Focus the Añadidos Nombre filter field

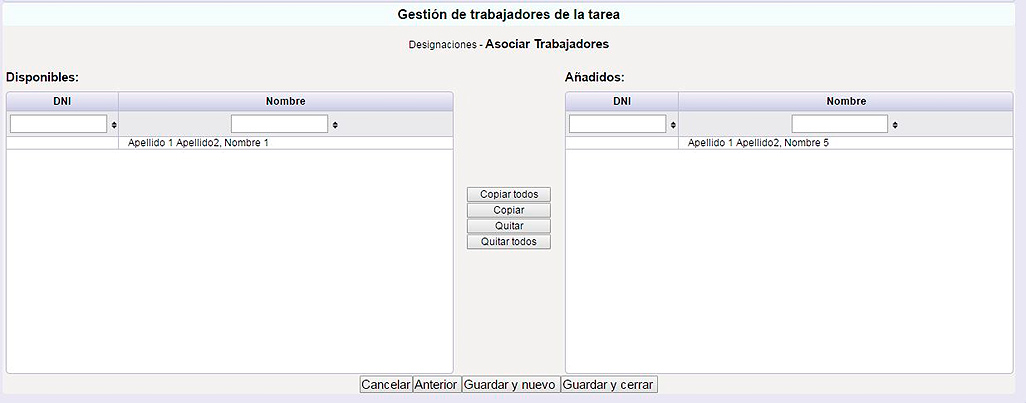tap(840, 124)
